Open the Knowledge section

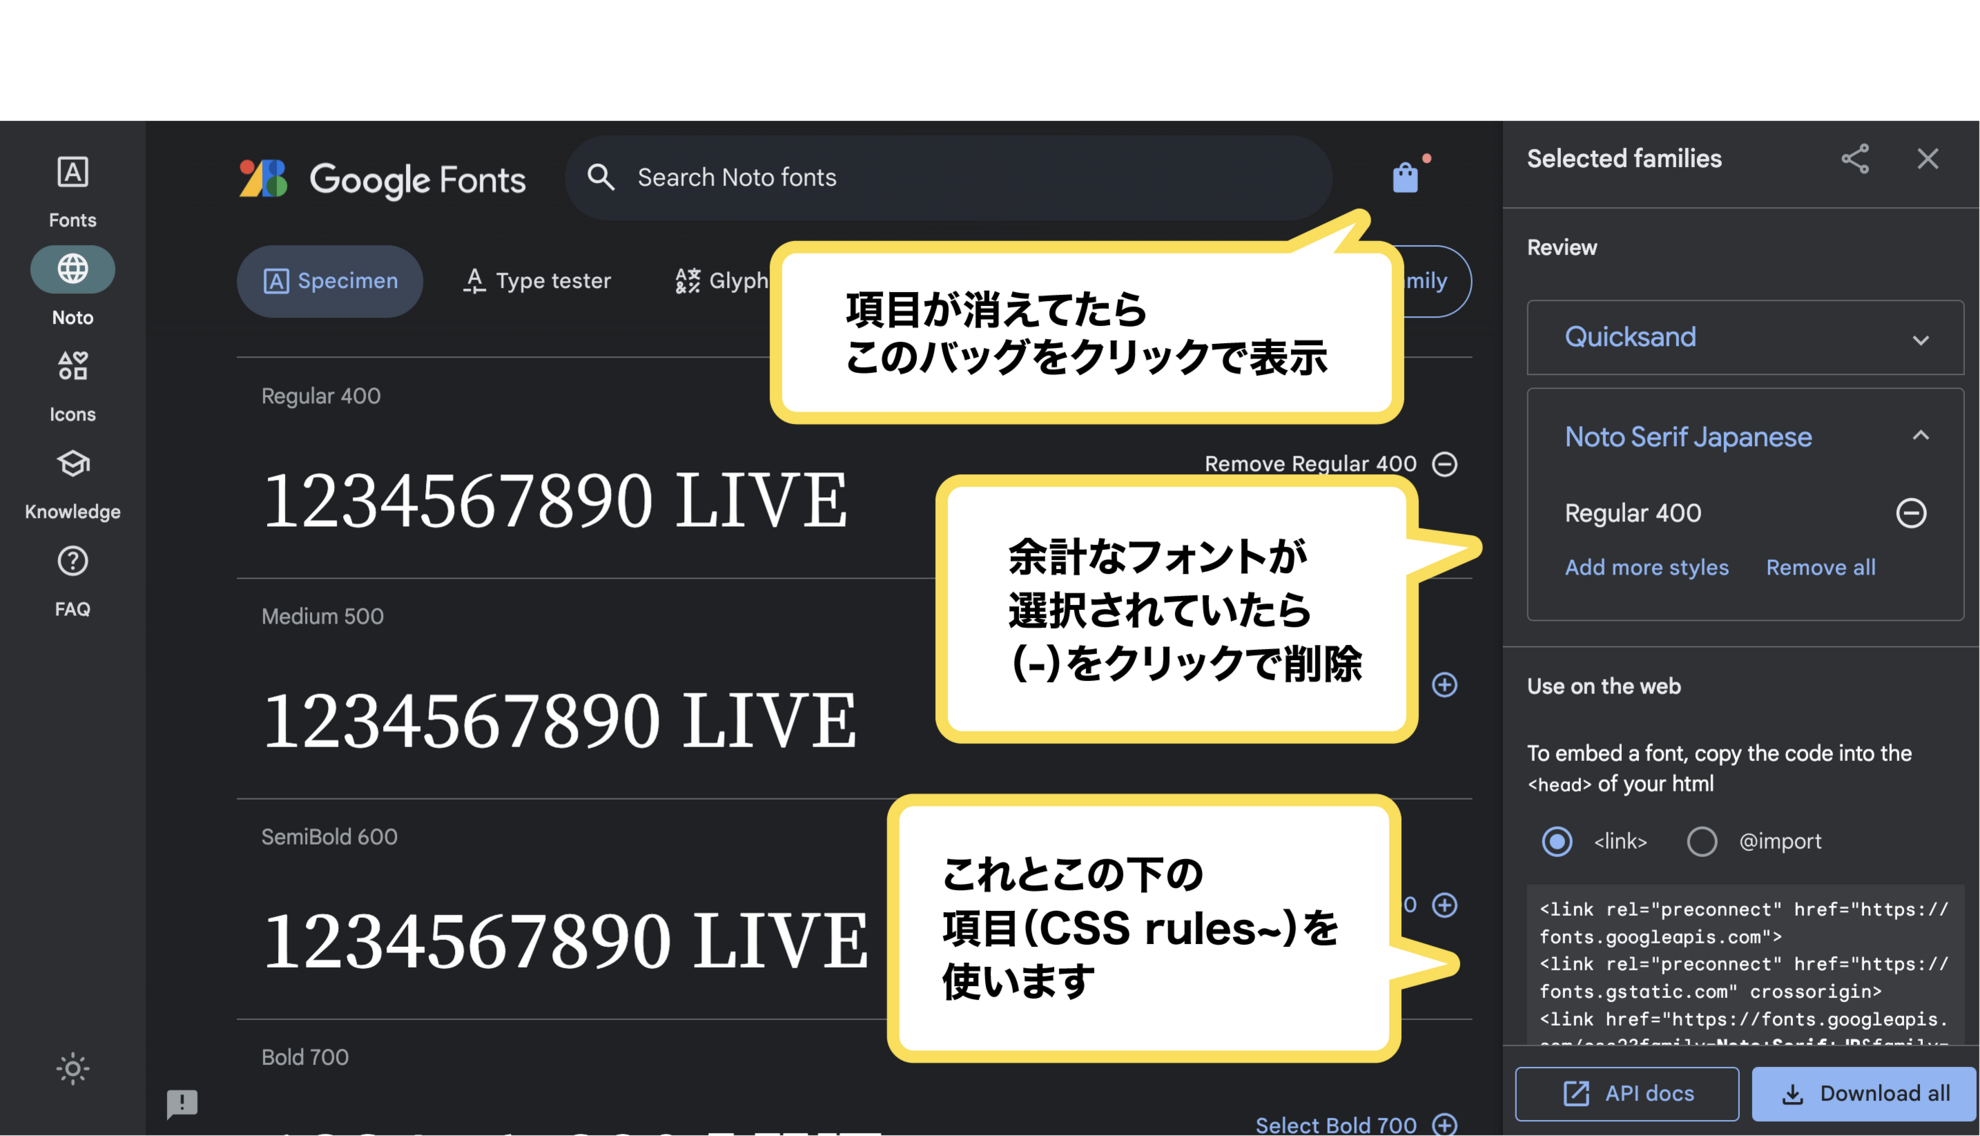pyautogui.click(x=72, y=484)
